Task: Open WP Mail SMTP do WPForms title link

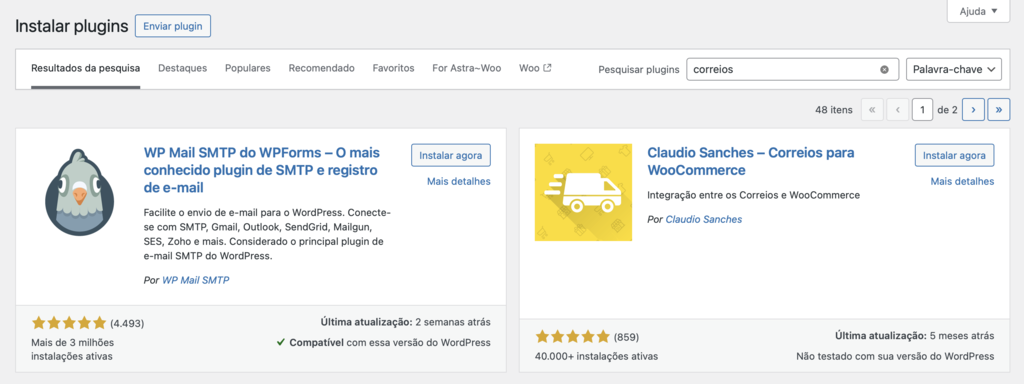Action: (x=261, y=170)
